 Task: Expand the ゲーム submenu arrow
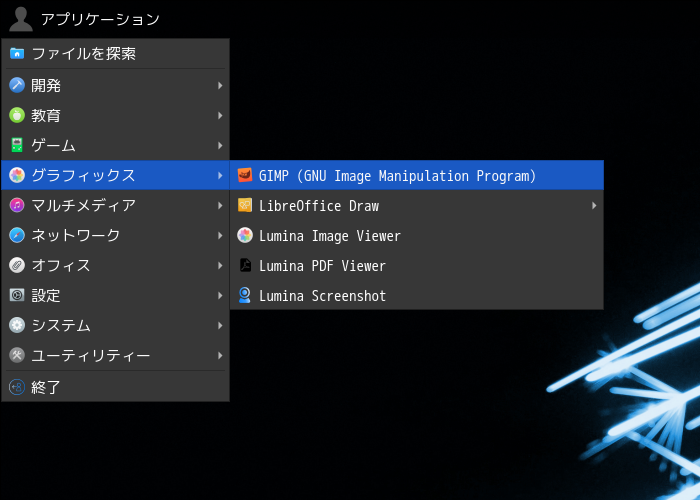(x=220, y=145)
